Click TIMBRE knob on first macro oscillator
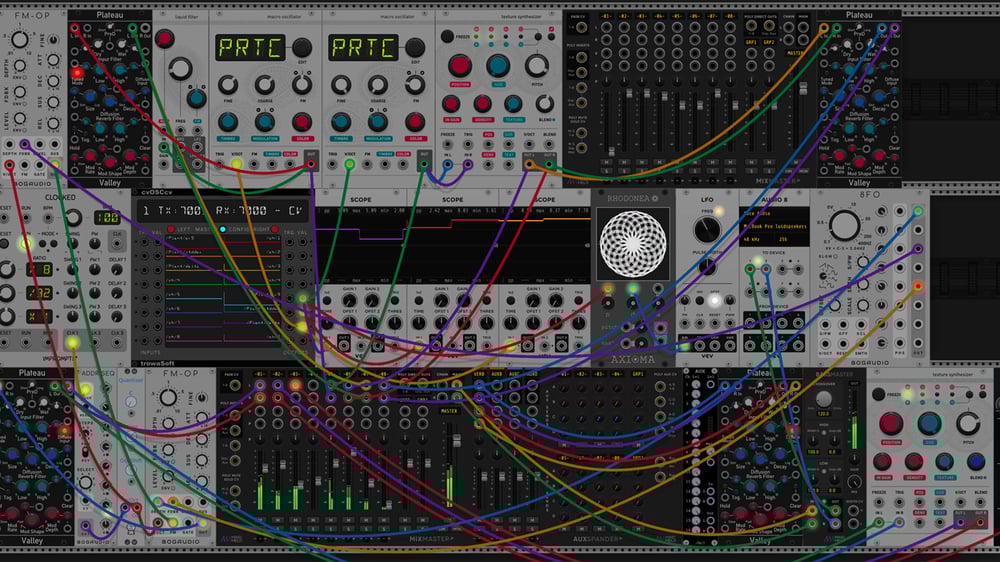 pyautogui.click(x=228, y=121)
